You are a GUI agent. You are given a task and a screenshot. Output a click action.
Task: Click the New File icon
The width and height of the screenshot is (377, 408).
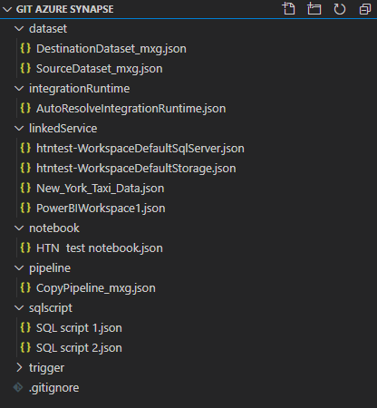[x=289, y=9]
